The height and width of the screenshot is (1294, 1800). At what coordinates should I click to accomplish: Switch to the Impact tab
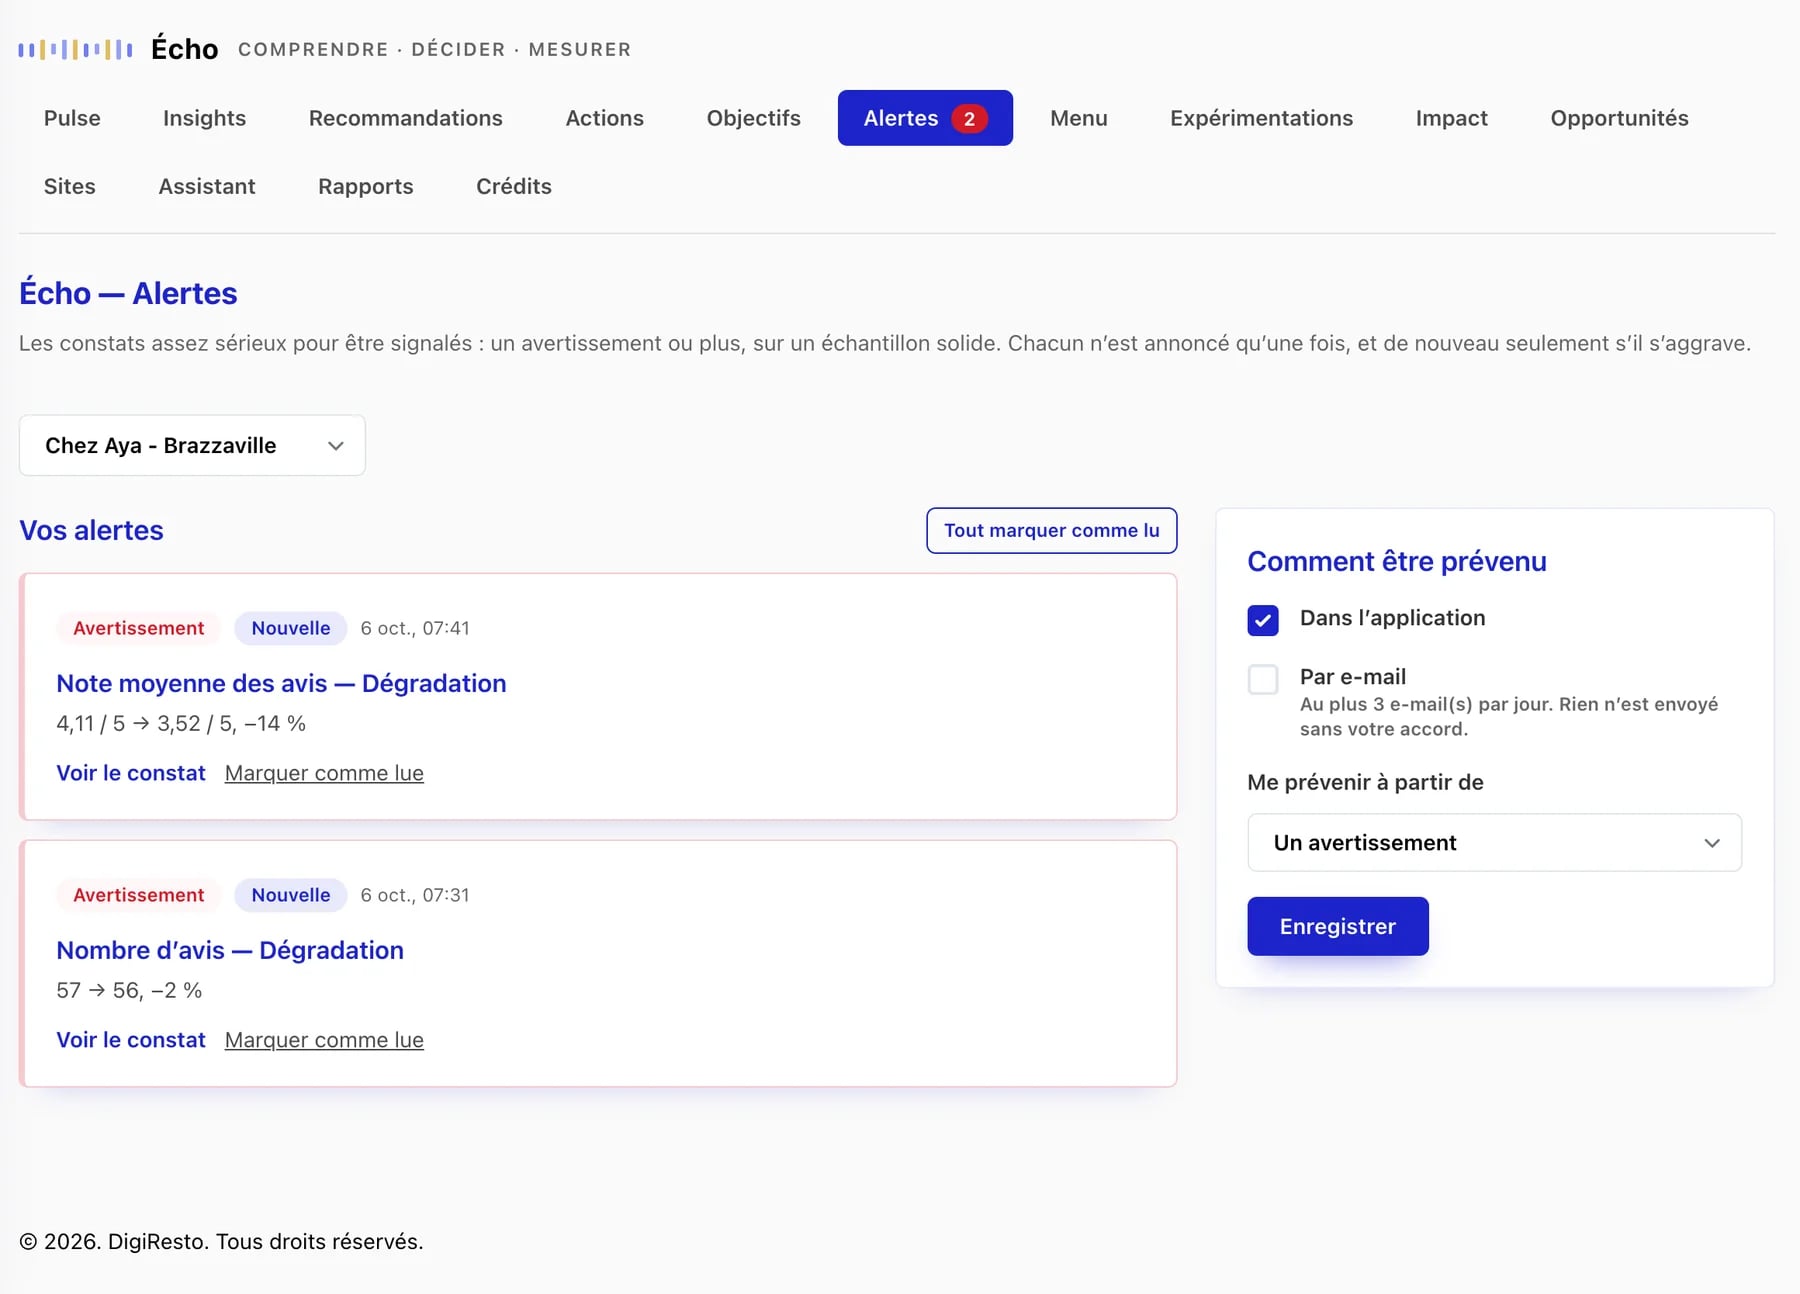(1452, 118)
